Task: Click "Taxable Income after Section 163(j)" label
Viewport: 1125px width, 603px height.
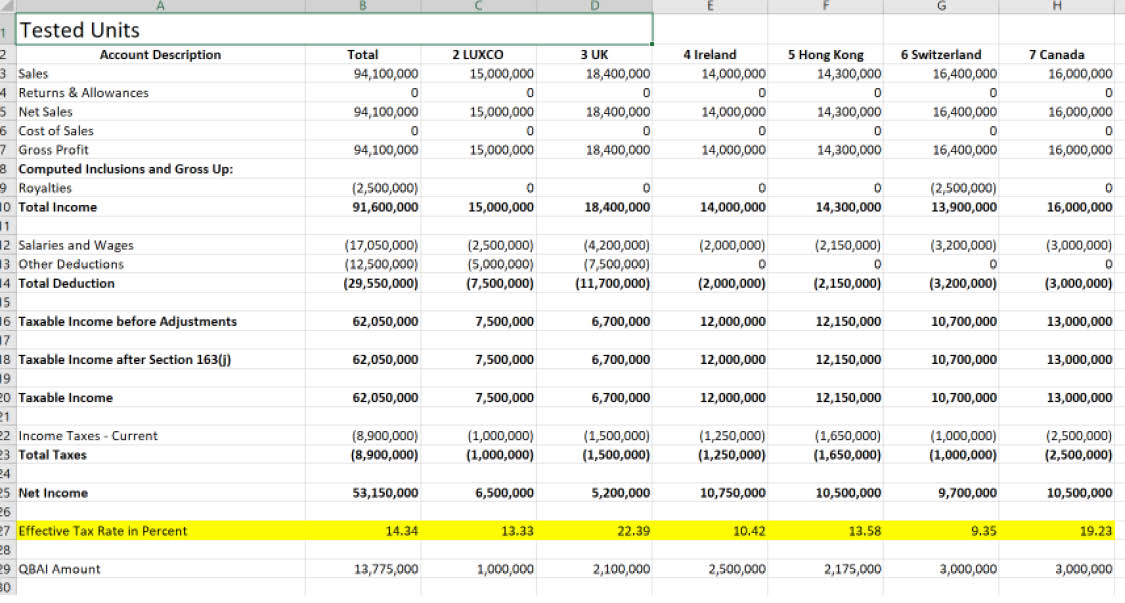Action: [x=160, y=359]
